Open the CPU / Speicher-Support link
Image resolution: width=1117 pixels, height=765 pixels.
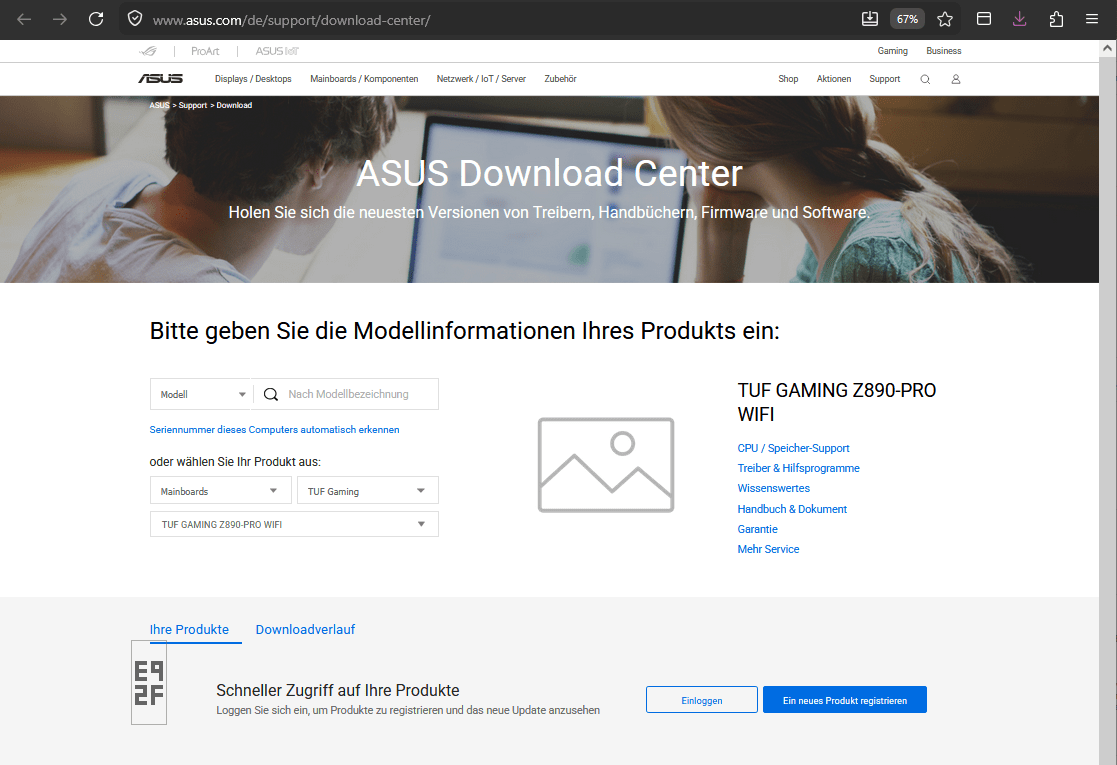tap(793, 448)
